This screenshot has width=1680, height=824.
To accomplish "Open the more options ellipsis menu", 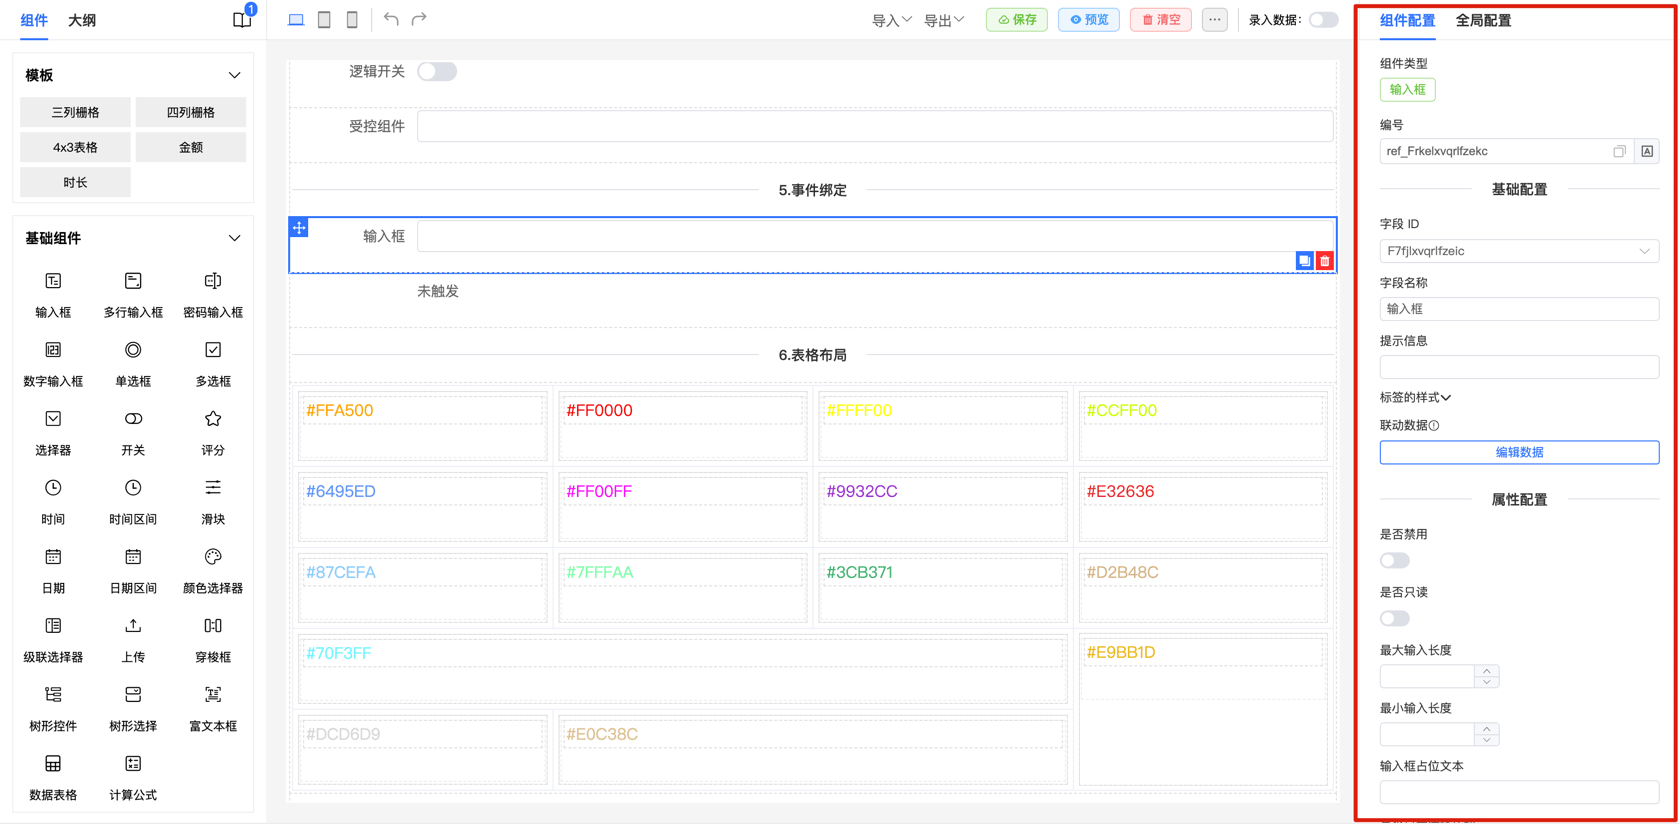I will [x=1214, y=20].
